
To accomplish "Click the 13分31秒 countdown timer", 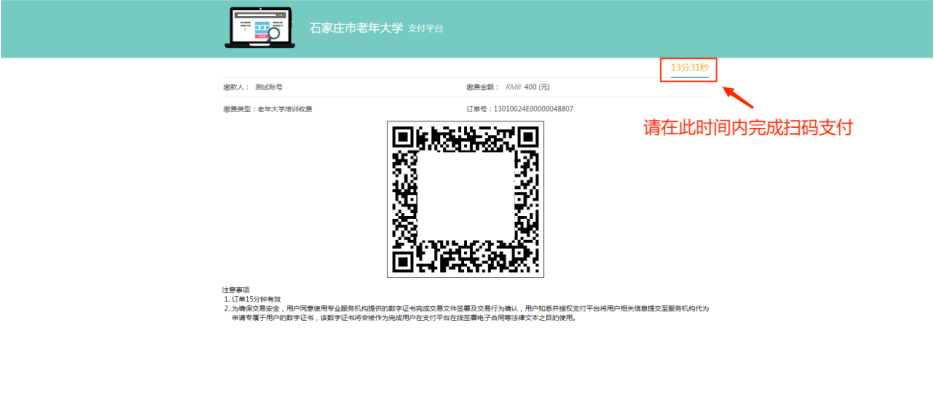I will [x=690, y=67].
